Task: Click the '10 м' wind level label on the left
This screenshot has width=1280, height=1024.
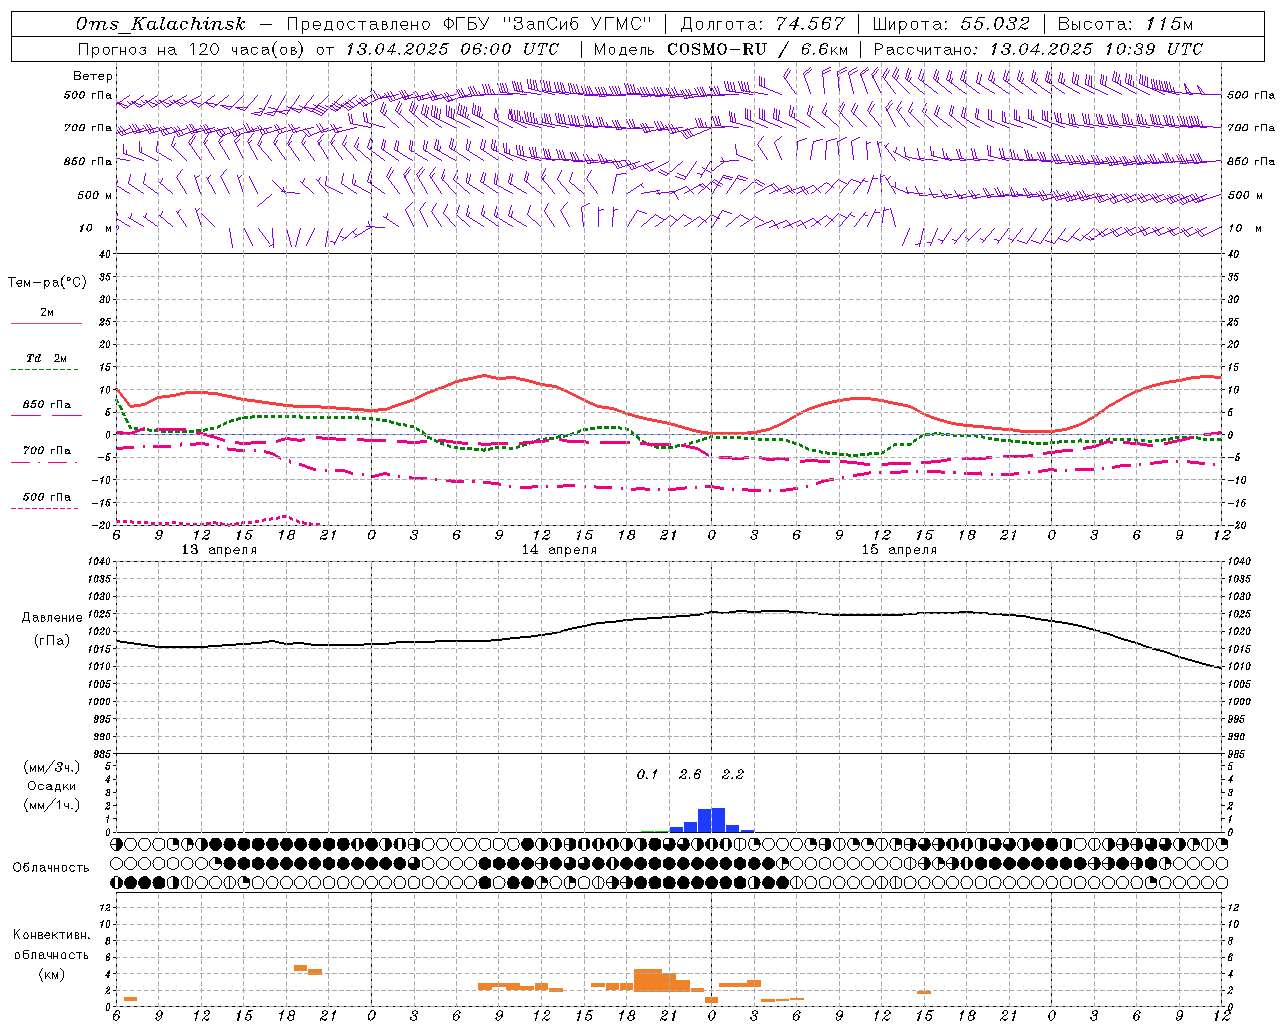Action: pyautogui.click(x=95, y=228)
